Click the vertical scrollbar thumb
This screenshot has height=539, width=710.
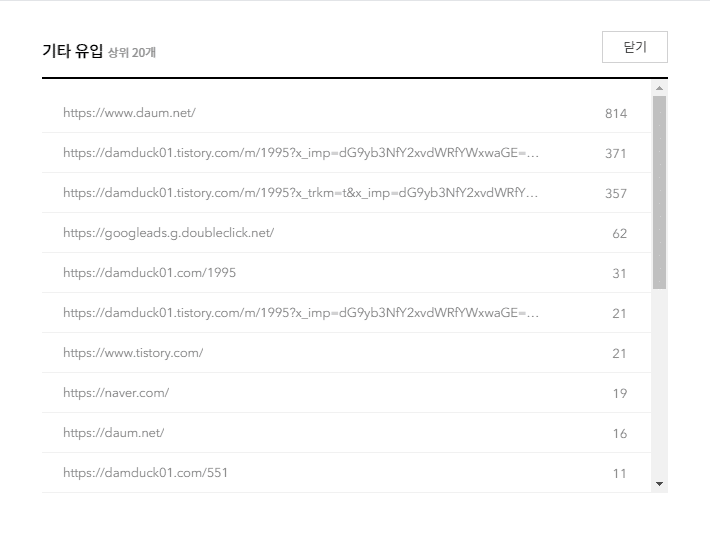(x=659, y=192)
